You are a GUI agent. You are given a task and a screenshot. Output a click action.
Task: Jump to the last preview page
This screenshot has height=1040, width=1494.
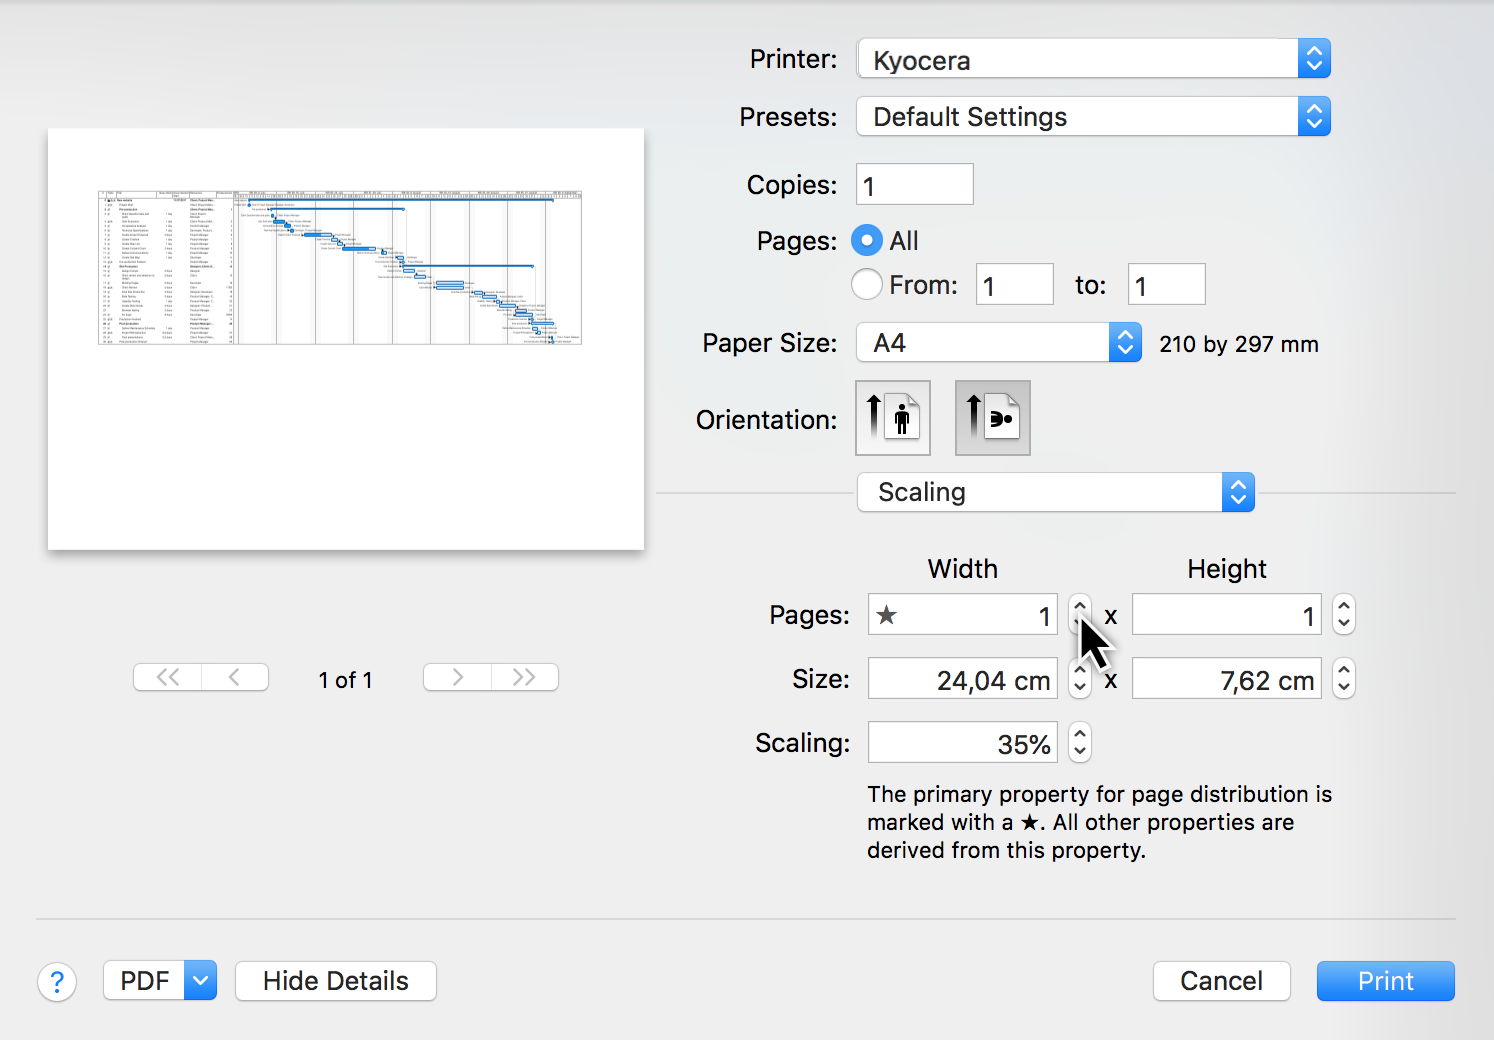tap(525, 677)
